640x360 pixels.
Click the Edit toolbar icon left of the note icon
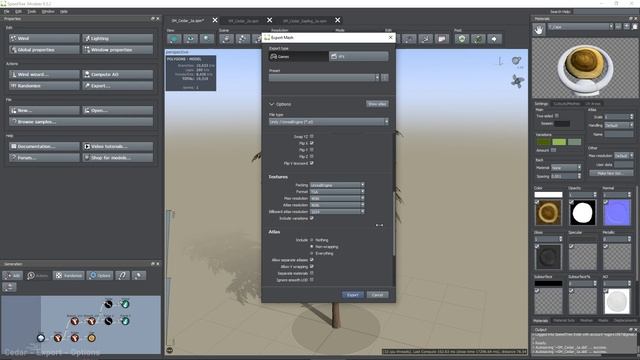click(425, 39)
